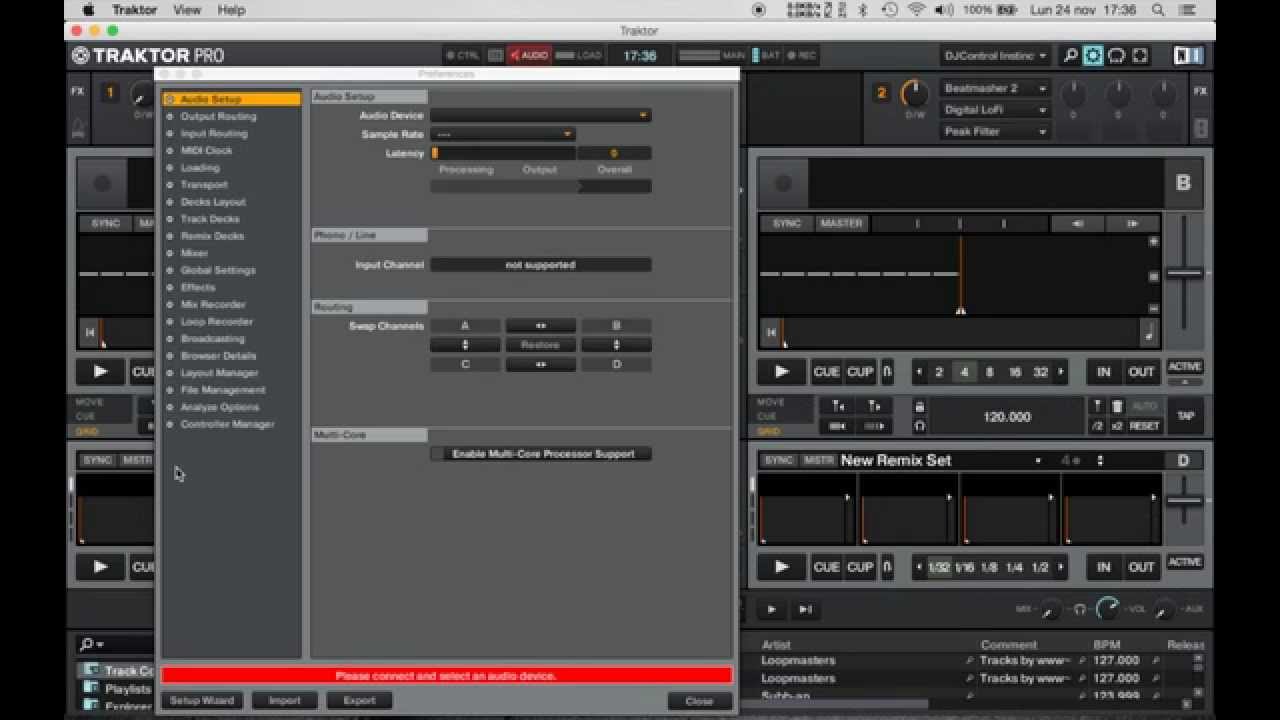
Task: Delete grid marker trash icon deck B
Action: pos(1117,407)
